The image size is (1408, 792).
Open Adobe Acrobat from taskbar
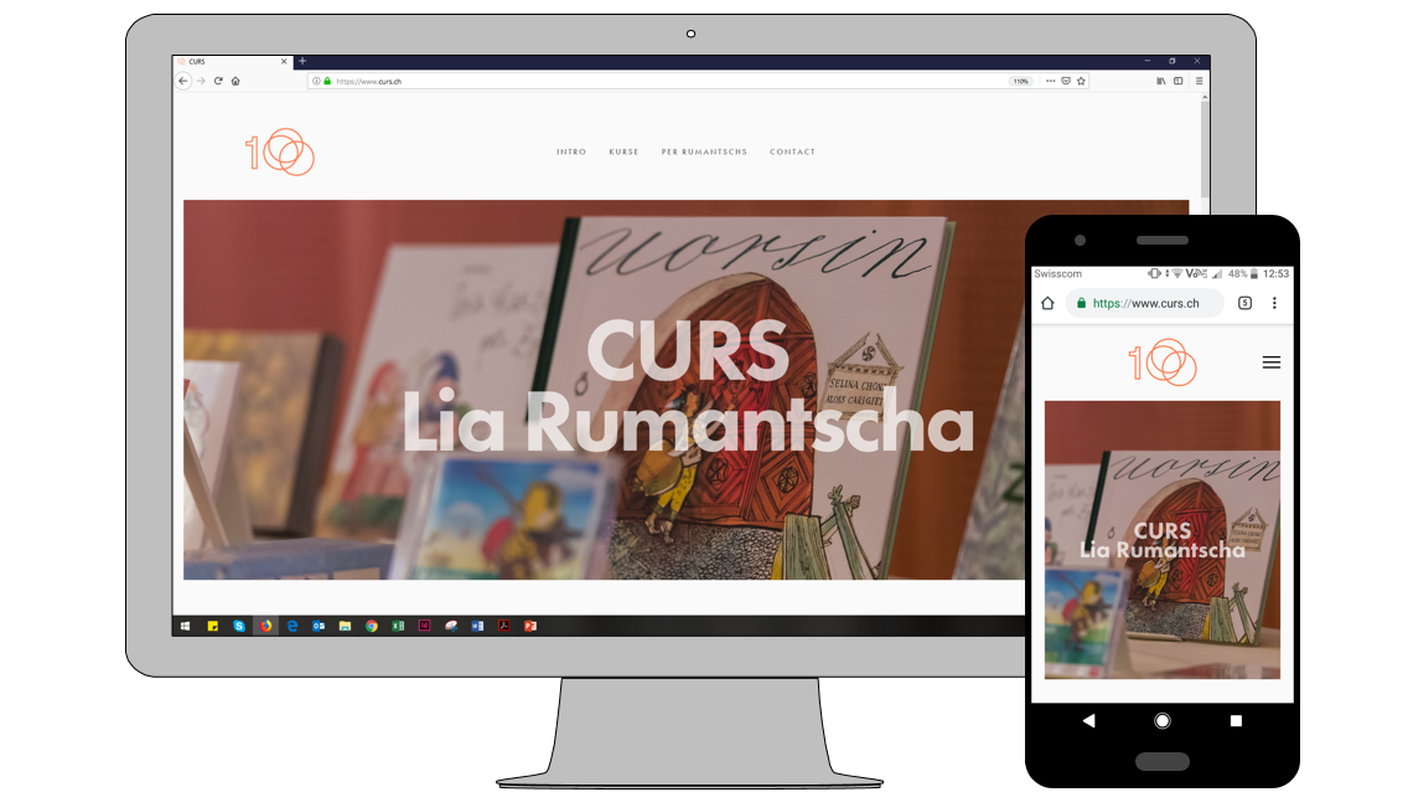click(504, 626)
